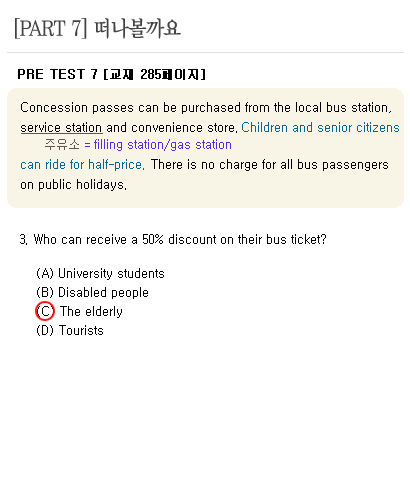Click the 'Concession passes' opening sentence
Image resolution: width=410 pixels, height=480 pixels.
click(206, 108)
